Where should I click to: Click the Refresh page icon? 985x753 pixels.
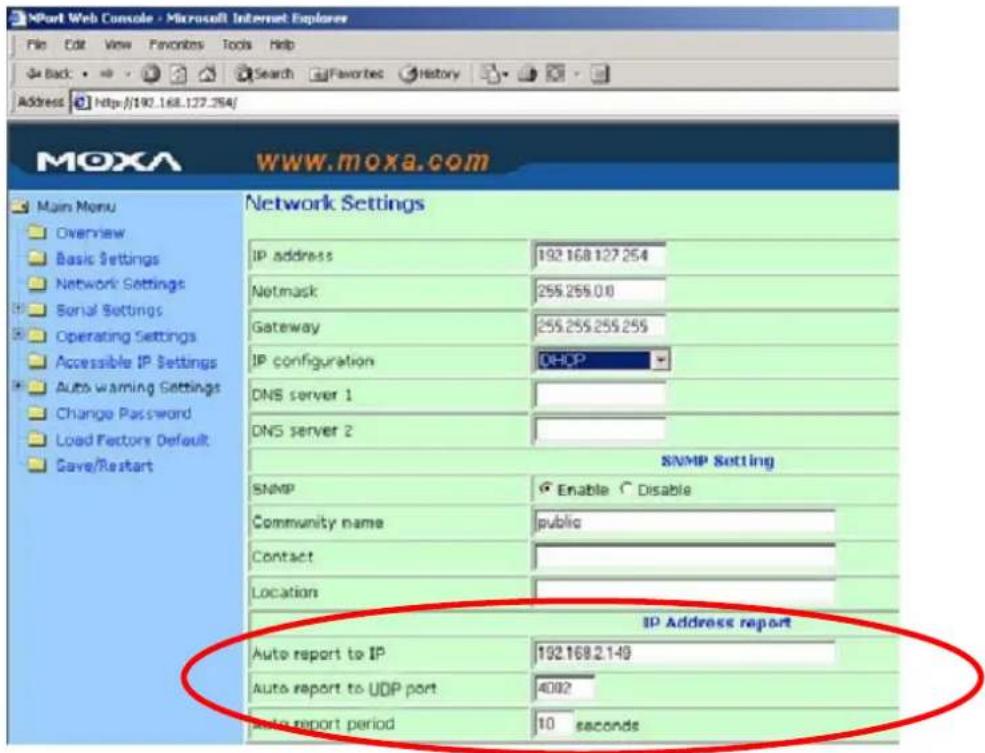pyautogui.click(x=179, y=74)
